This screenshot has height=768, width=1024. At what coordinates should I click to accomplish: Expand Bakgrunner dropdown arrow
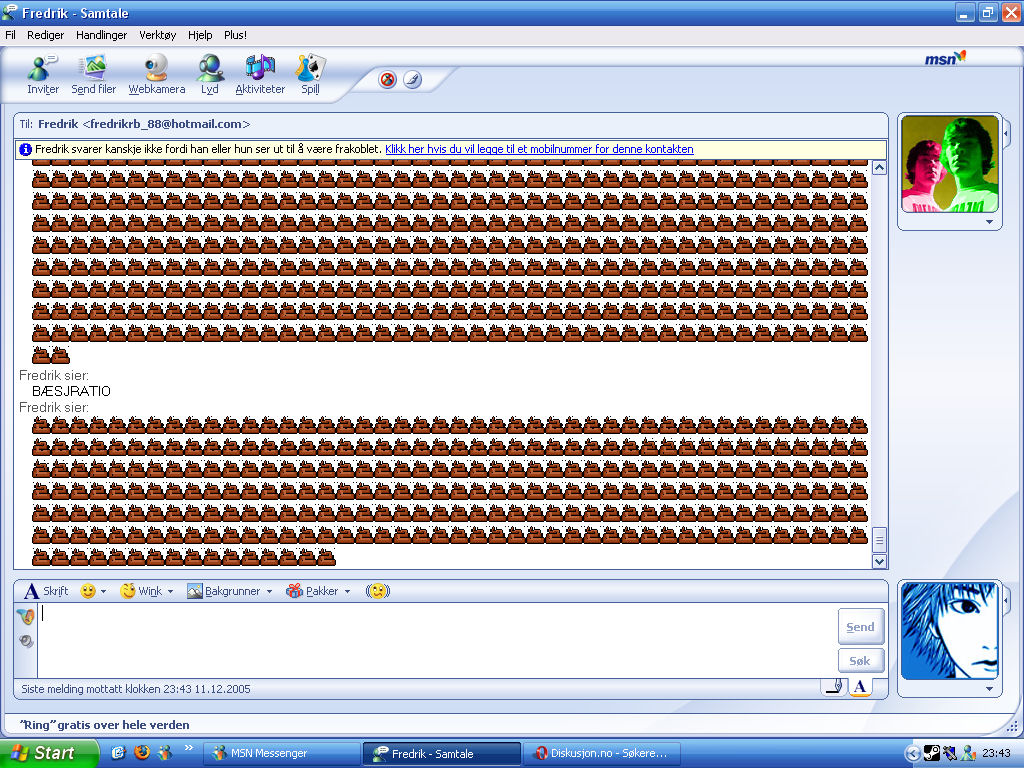pyautogui.click(x=269, y=592)
